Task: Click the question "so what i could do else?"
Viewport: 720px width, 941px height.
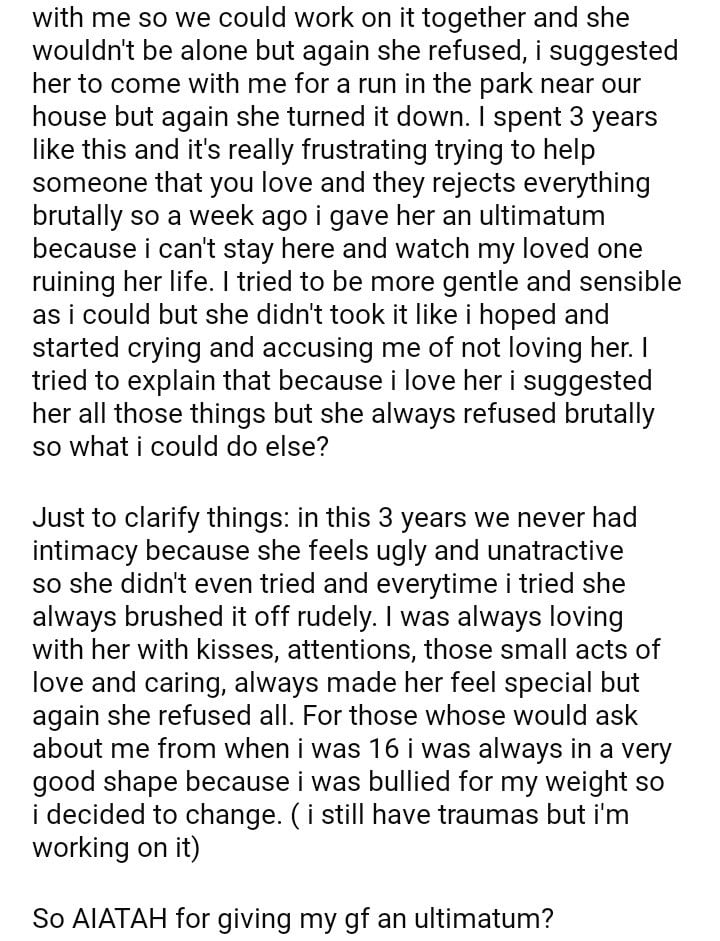Action: (180, 447)
